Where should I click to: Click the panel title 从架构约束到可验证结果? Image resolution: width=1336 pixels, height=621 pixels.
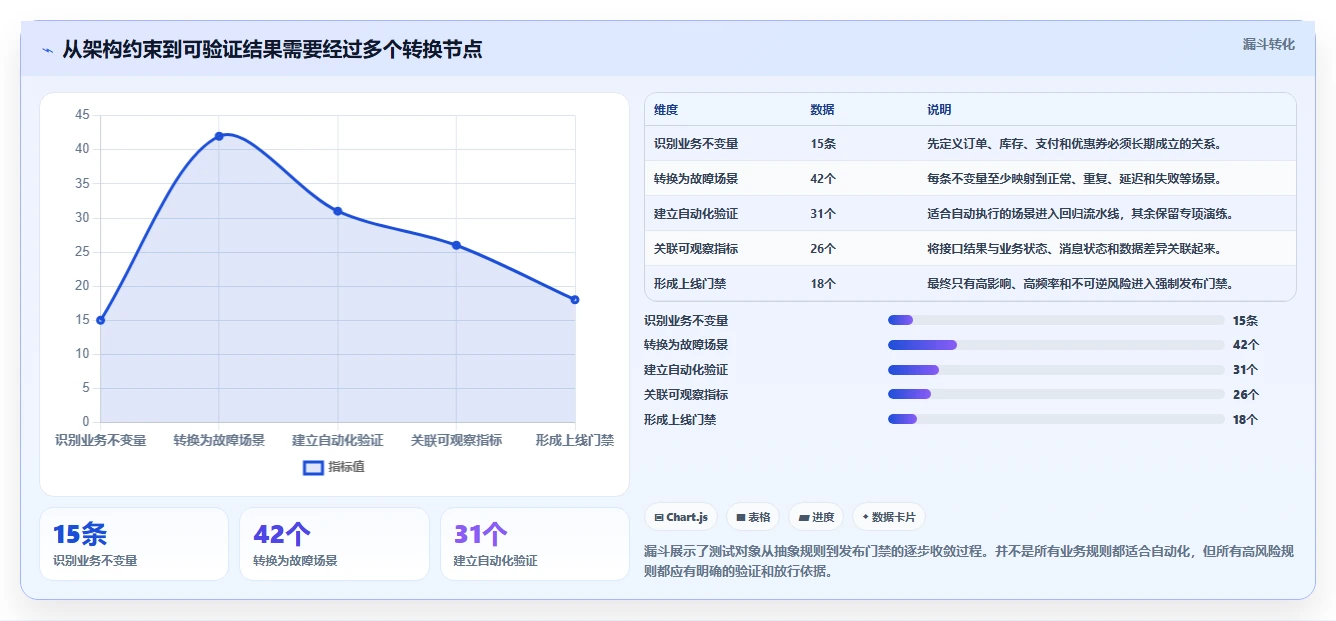(x=272, y=50)
